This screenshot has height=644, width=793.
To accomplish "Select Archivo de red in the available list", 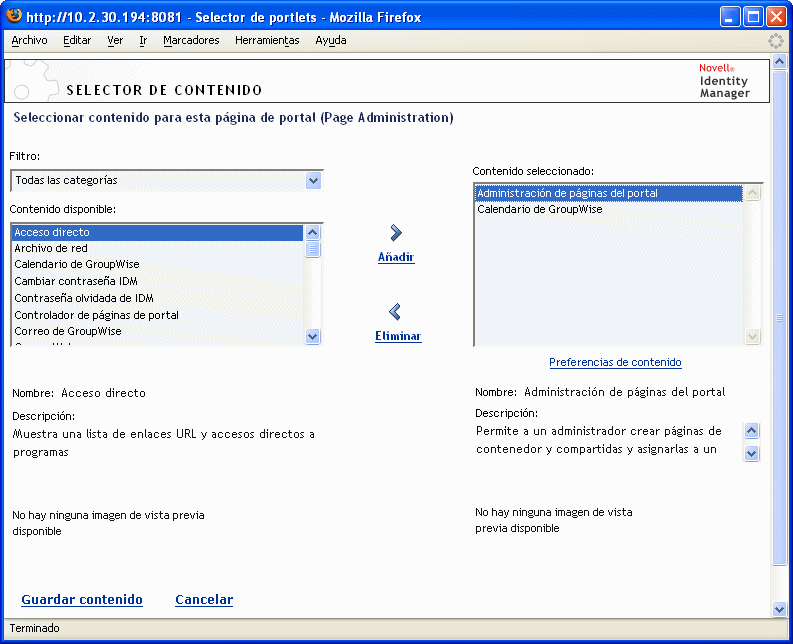I will click(x=157, y=248).
